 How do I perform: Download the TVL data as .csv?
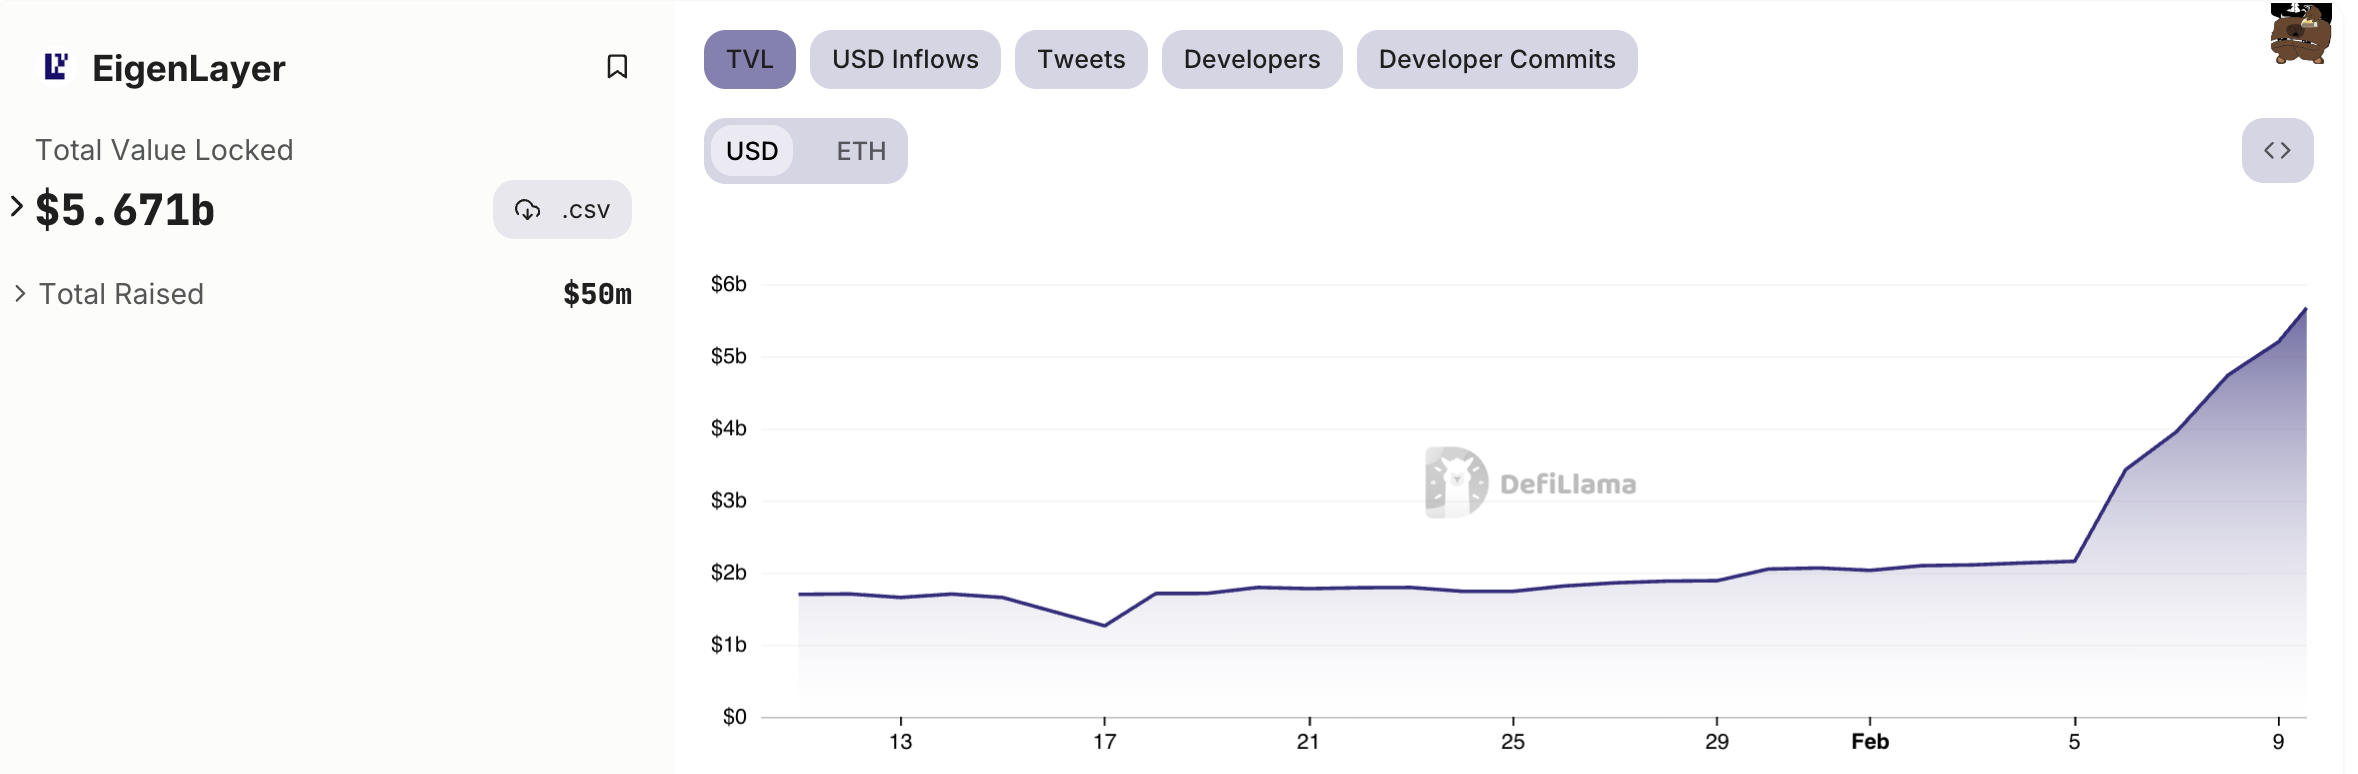(x=562, y=210)
